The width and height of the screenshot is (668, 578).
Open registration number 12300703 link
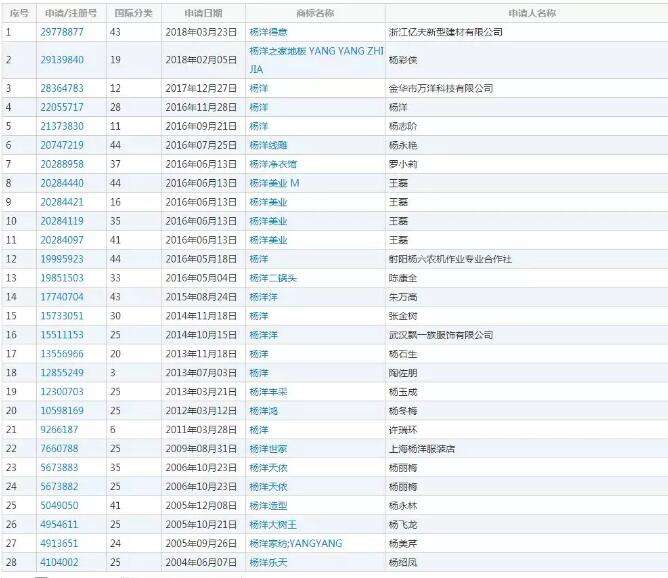point(62,391)
